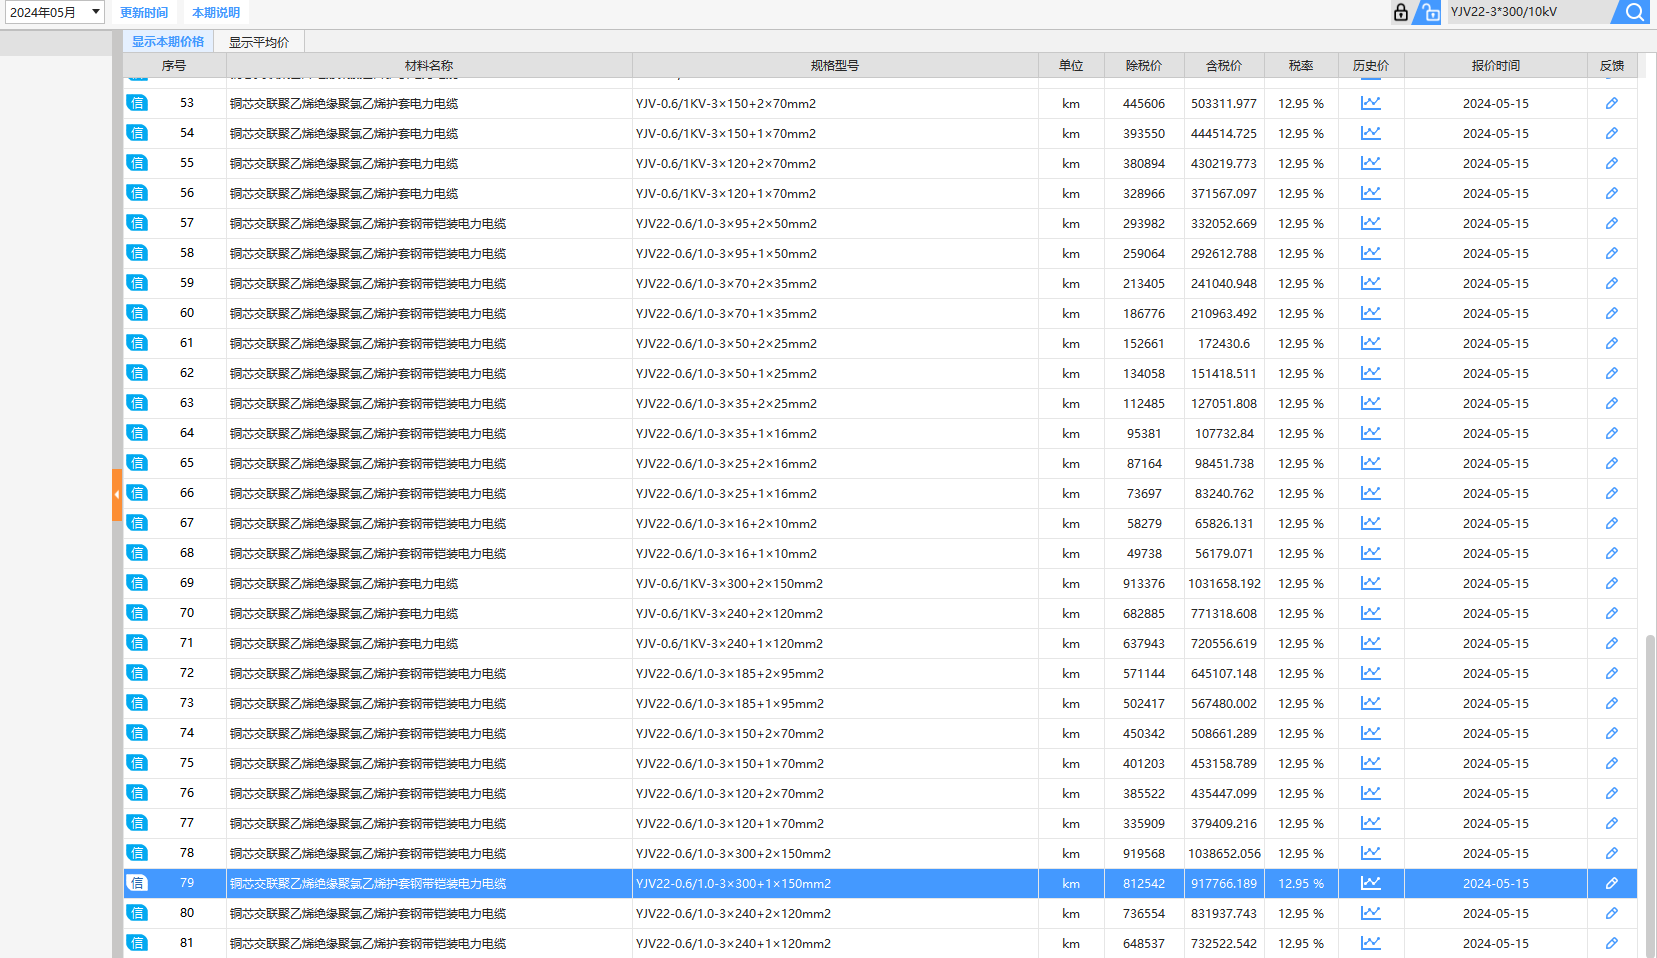Click tax-excluded price 913376
Image resolution: width=1657 pixels, height=958 pixels.
pos(1144,584)
